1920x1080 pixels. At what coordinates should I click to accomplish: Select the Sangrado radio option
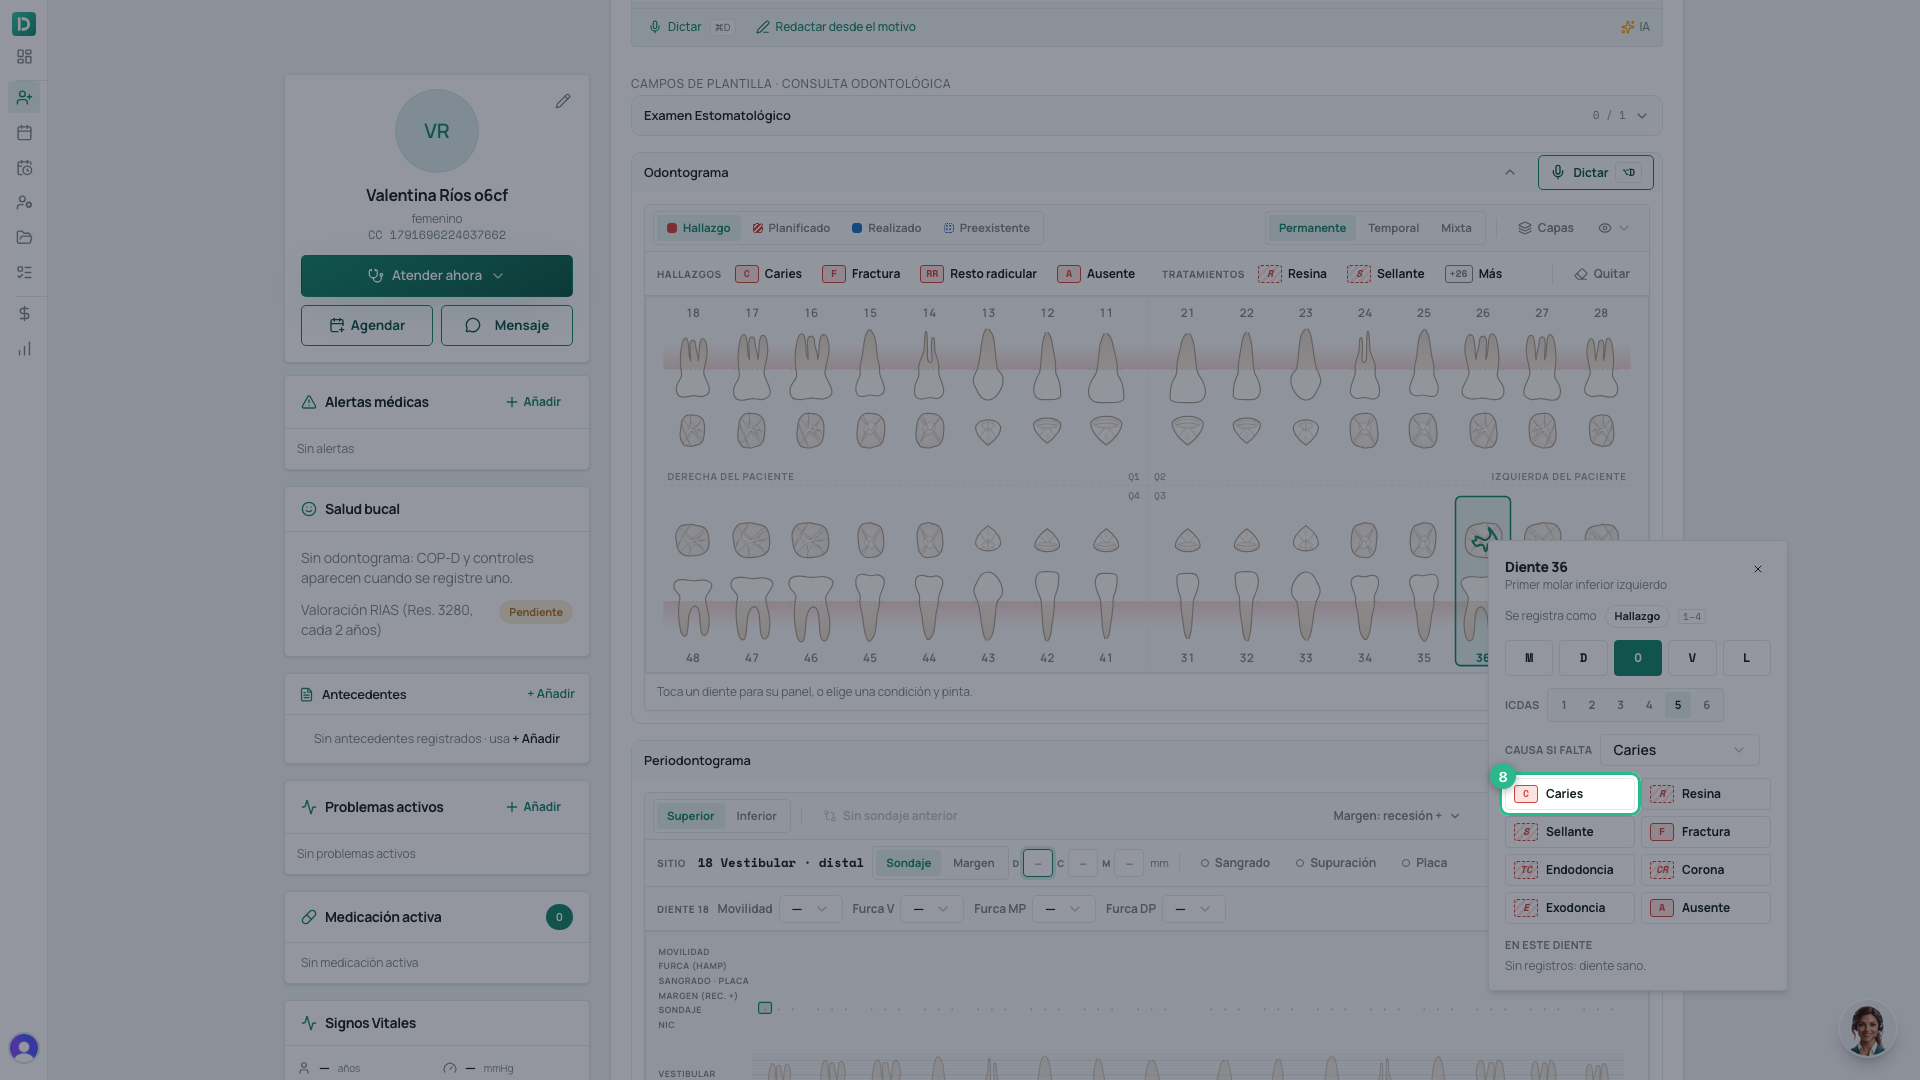tap(1234, 863)
